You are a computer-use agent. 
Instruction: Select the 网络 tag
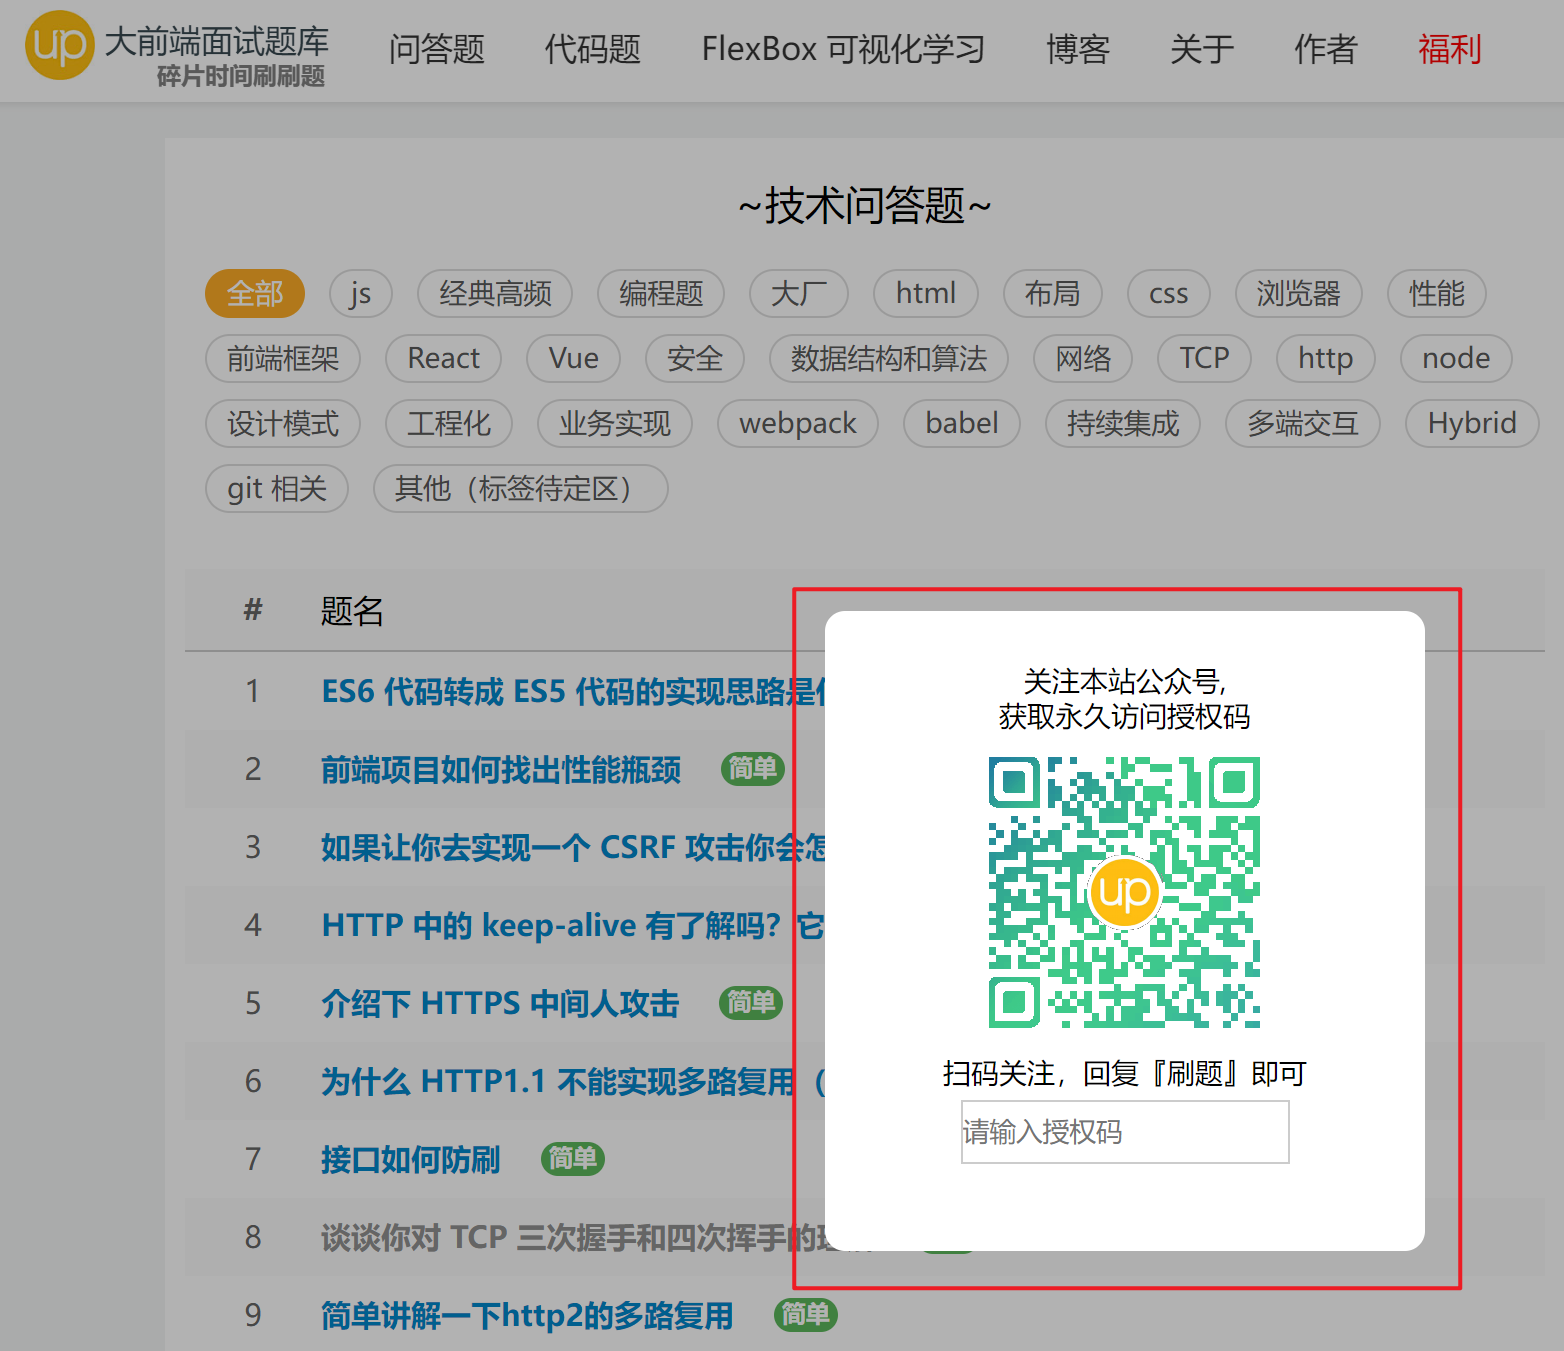click(x=1083, y=358)
